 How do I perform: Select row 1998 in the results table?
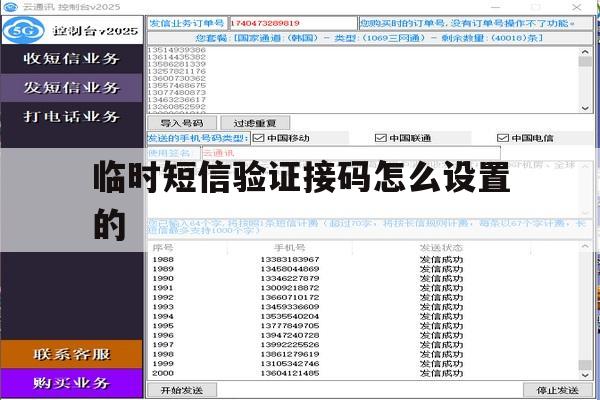[364, 354]
